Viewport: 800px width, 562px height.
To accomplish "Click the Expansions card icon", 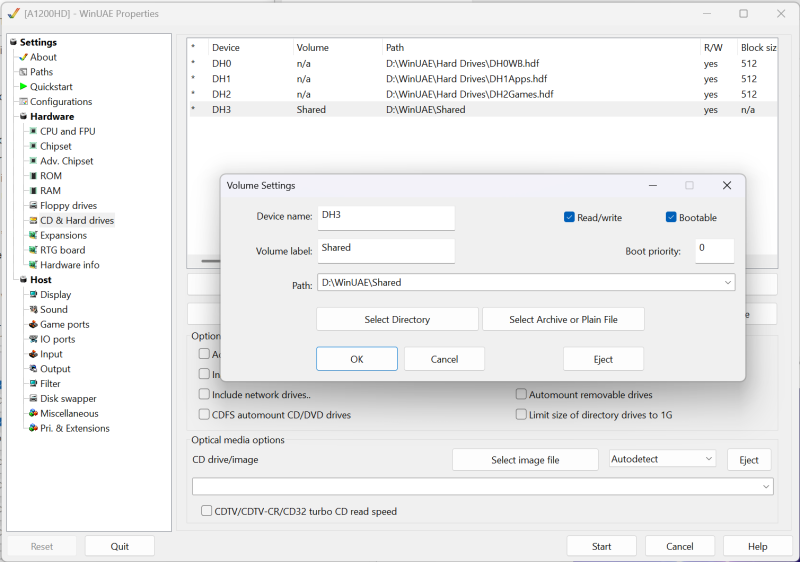I will 33,235.
